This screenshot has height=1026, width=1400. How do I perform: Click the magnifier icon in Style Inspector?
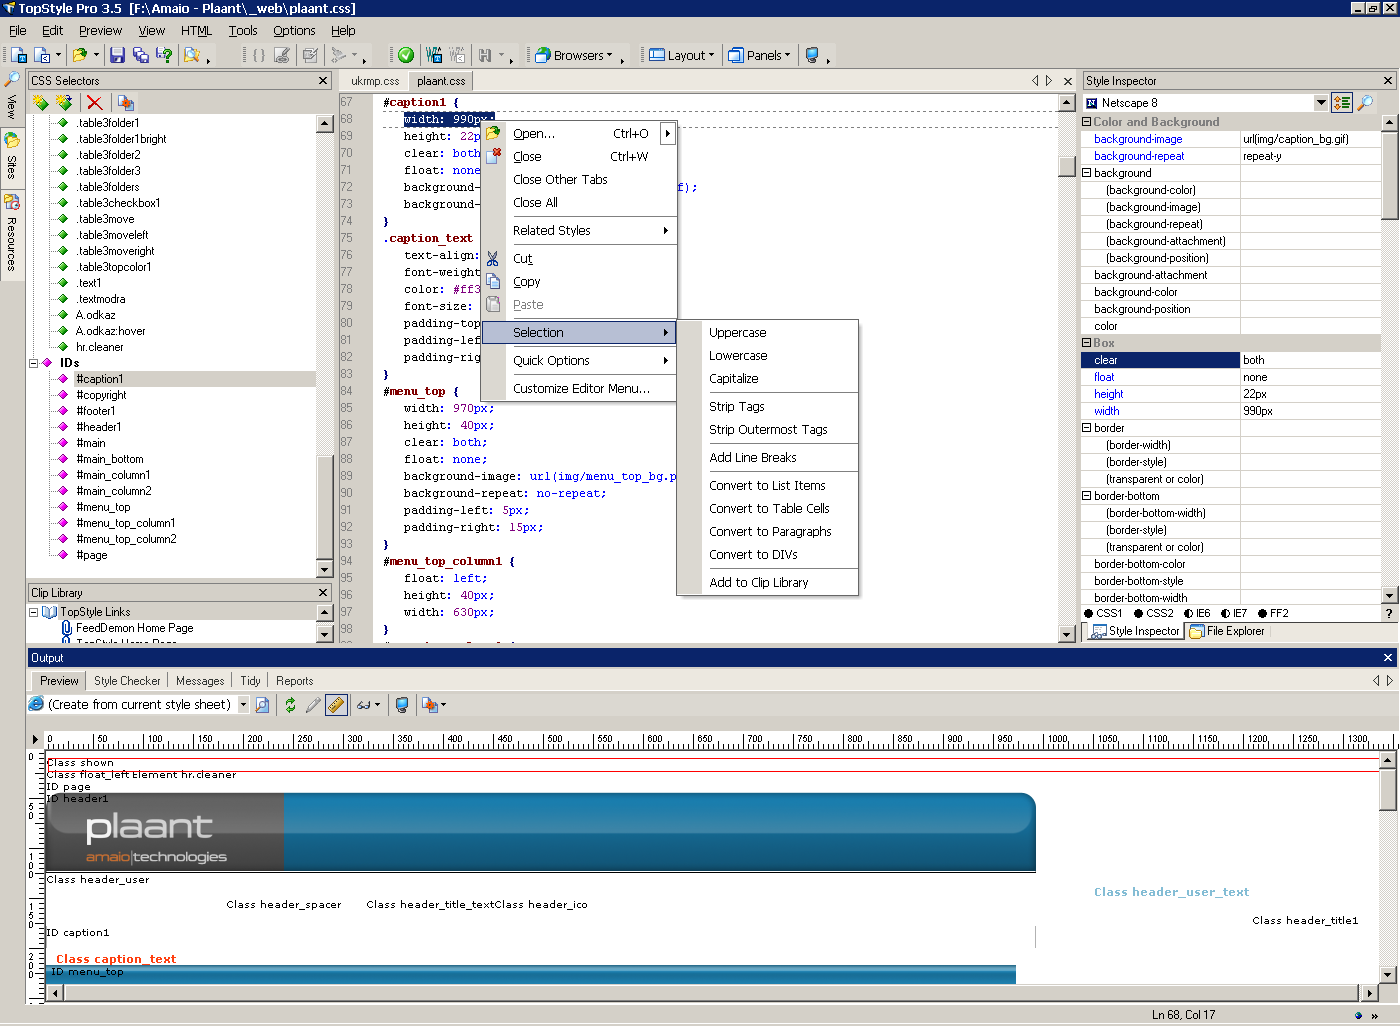pyautogui.click(x=1365, y=102)
